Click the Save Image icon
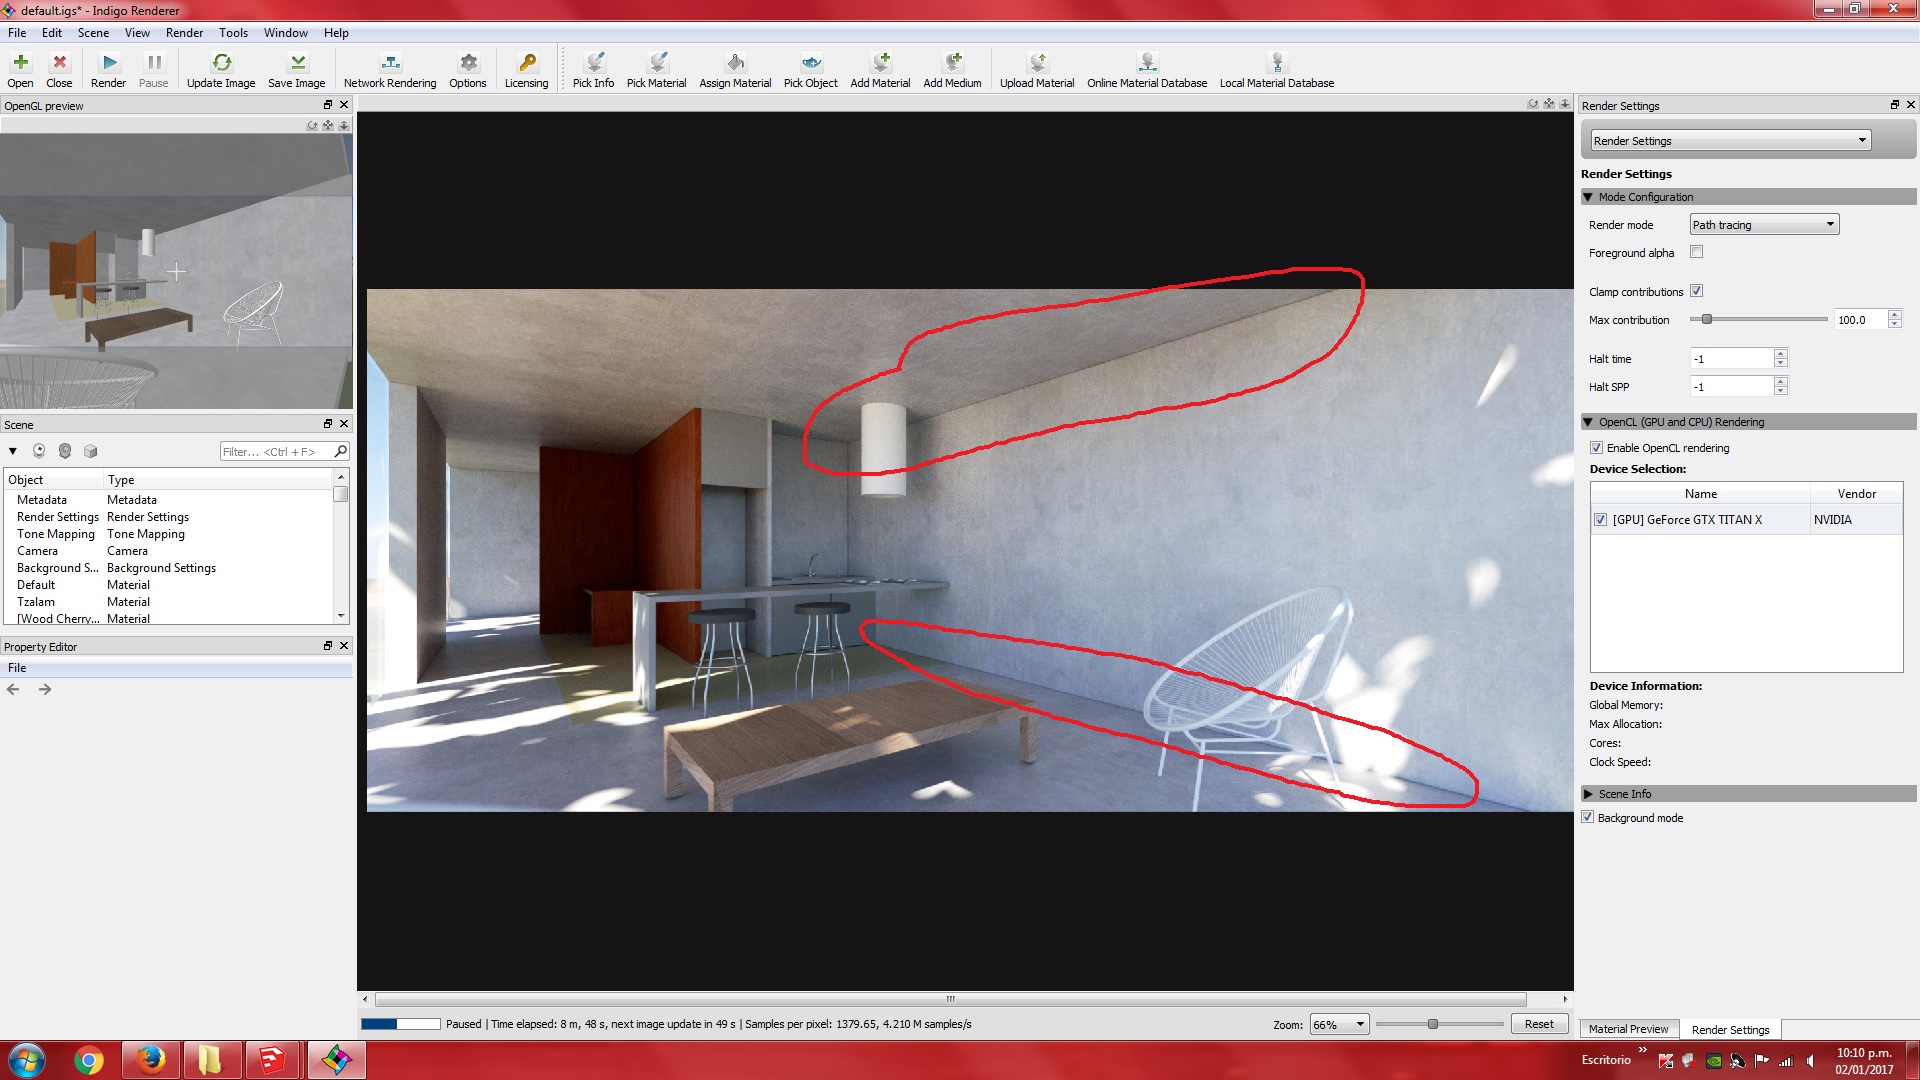The height and width of the screenshot is (1080, 1920). (x=297, y=63)
